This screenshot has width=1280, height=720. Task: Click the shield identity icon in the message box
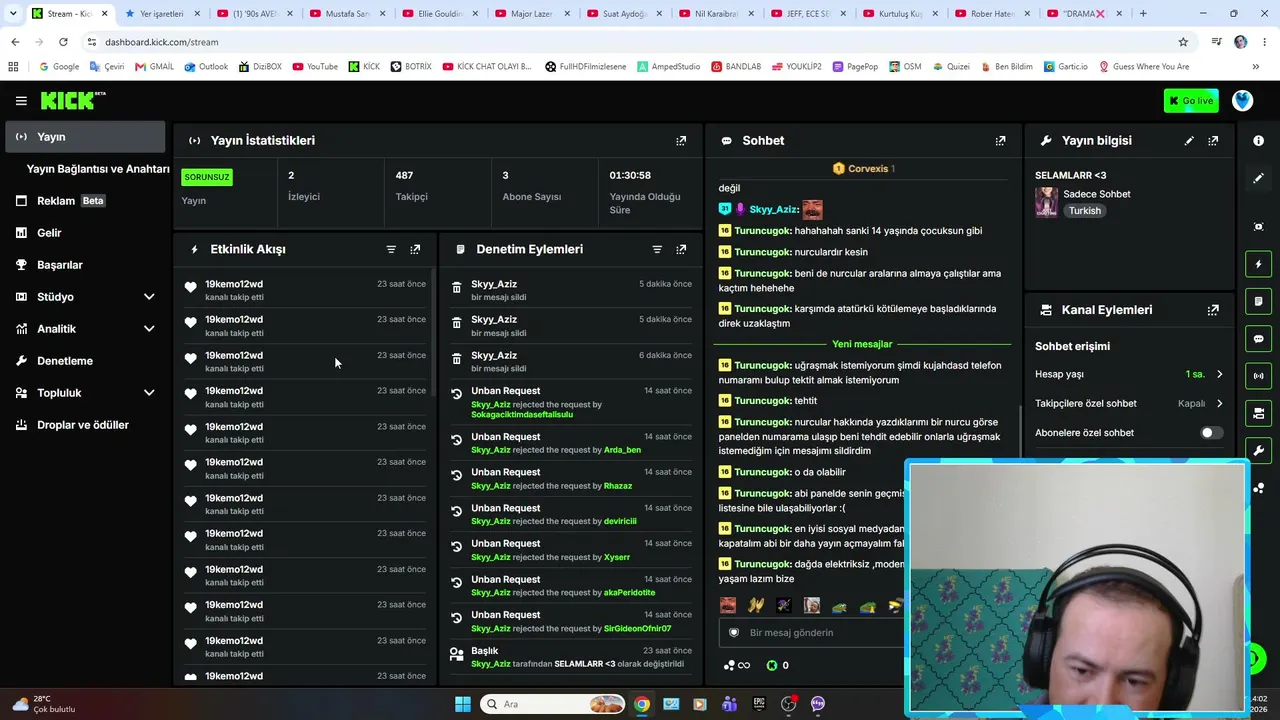[734, 632]
